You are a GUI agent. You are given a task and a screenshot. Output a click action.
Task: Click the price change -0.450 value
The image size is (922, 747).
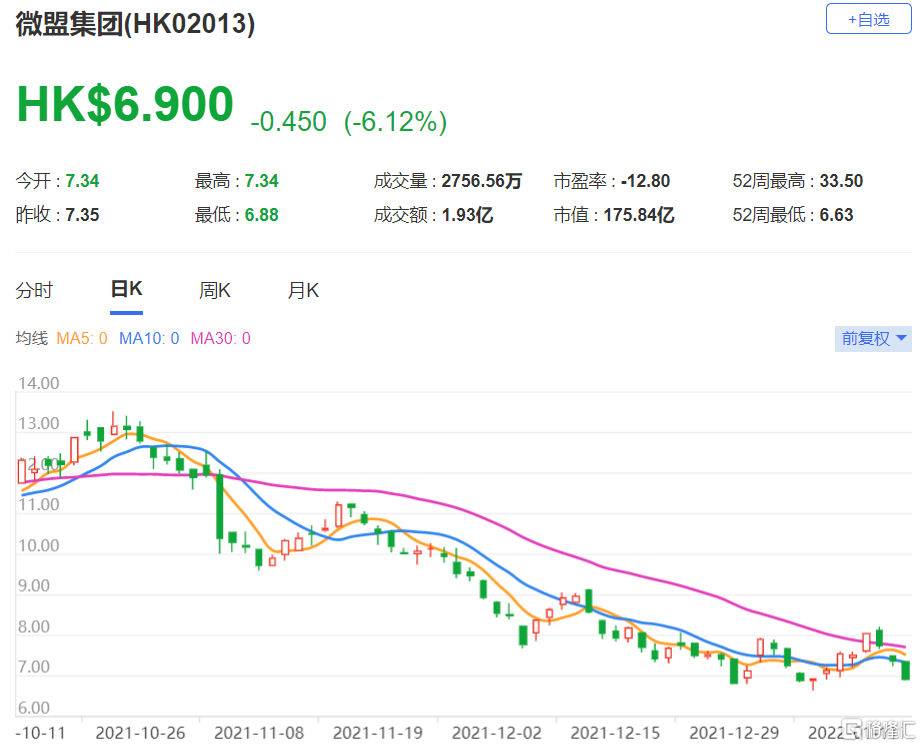pyautogui.click(x=288, y=122)
